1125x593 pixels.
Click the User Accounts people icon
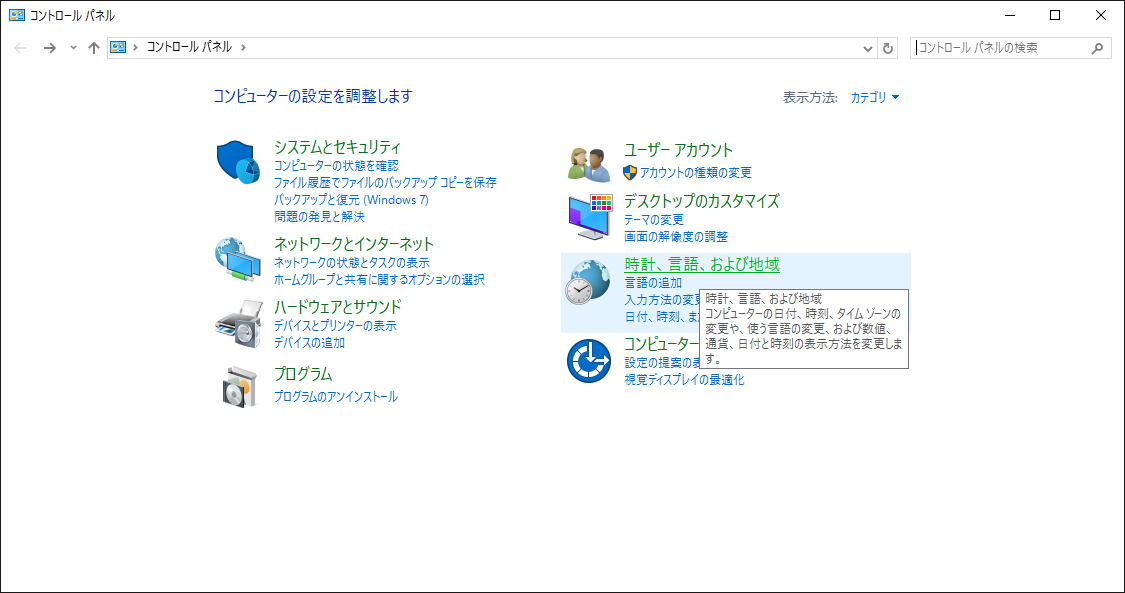tap(588, 162)
